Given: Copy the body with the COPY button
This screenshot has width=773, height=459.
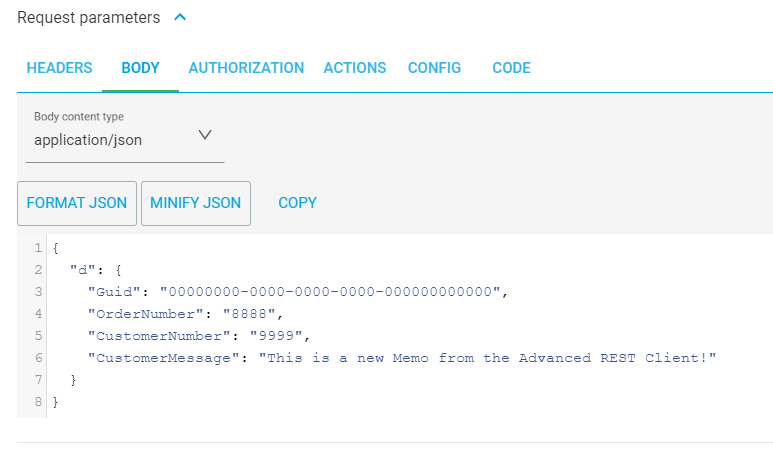Looking at the screenshot, I should click(x=297, y=203).
